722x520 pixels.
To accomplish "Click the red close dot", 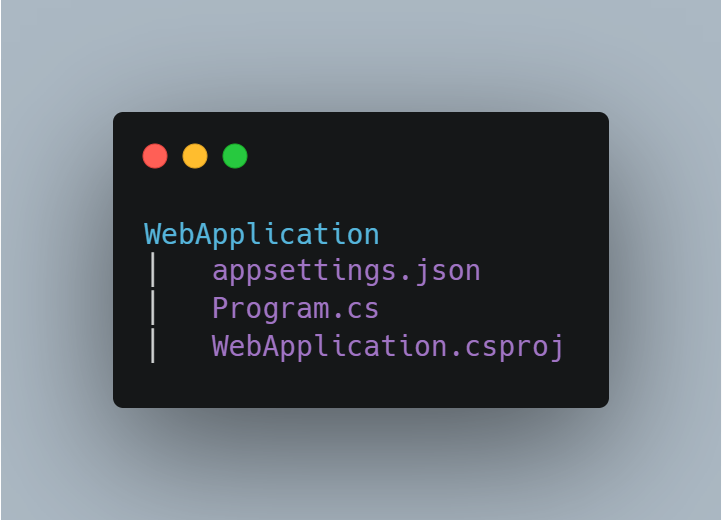I will tap(155, 156).
